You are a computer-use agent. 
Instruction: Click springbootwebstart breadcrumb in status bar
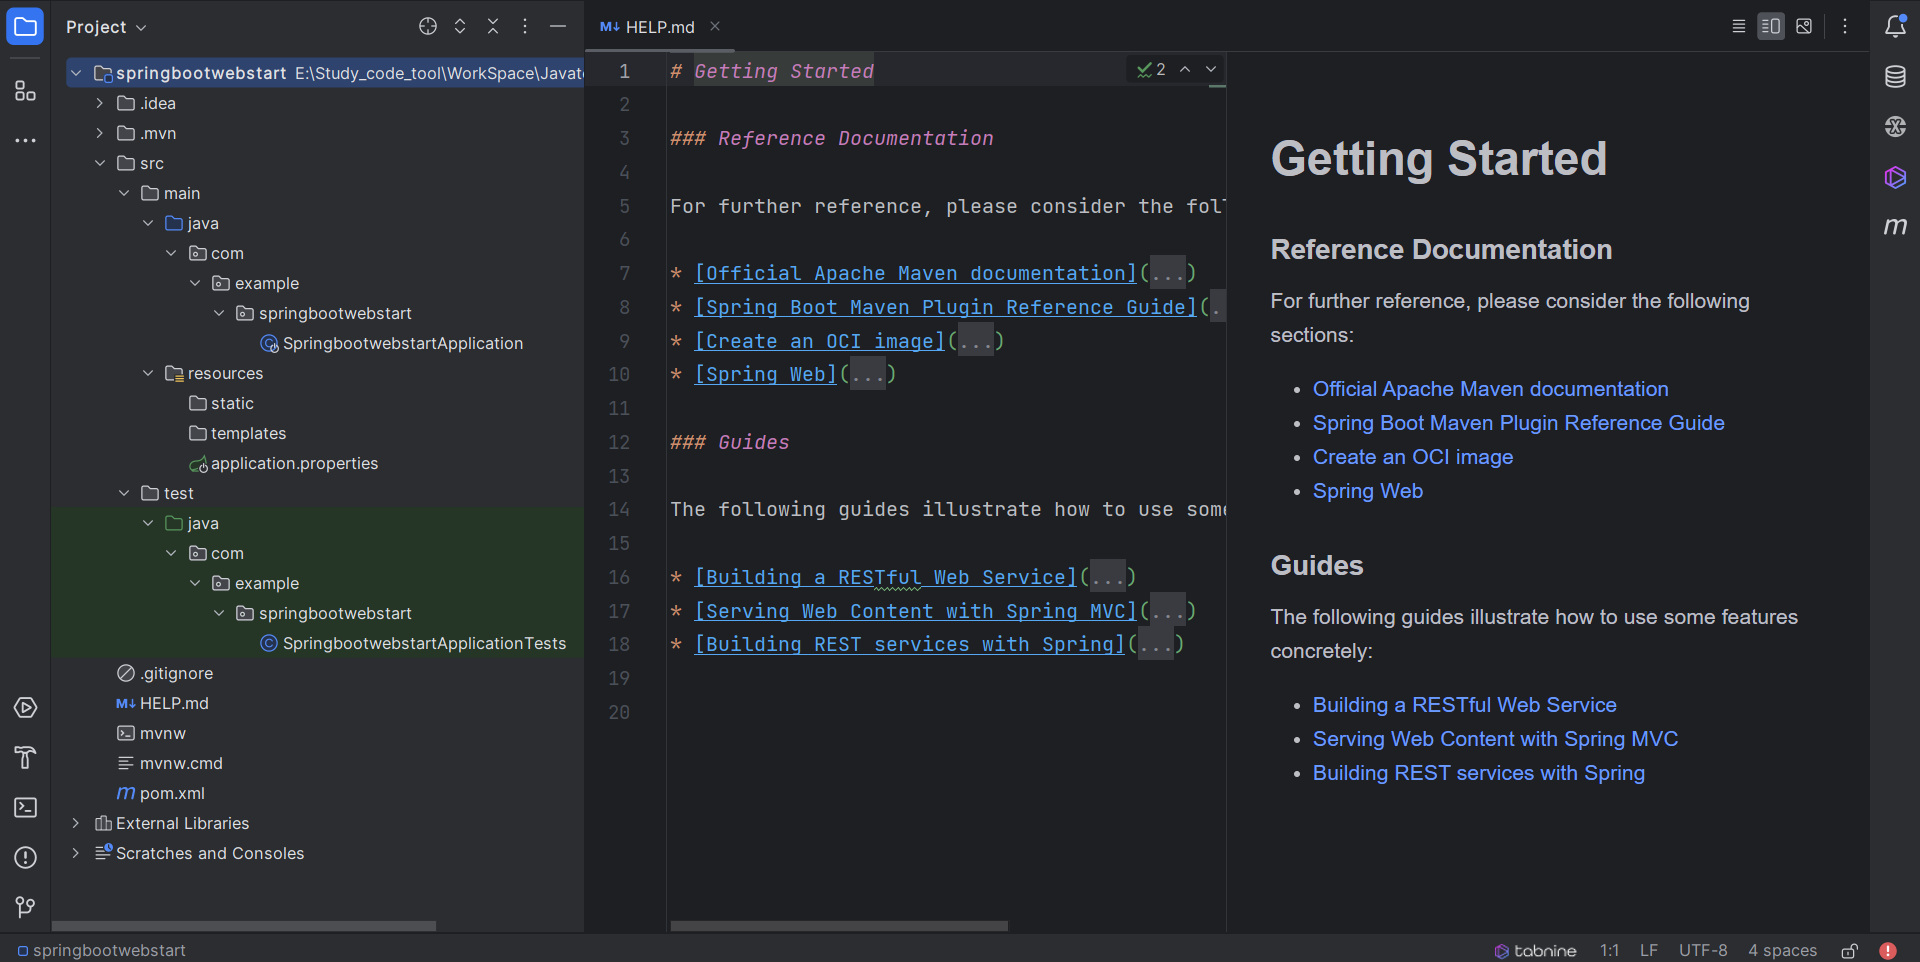101,950
